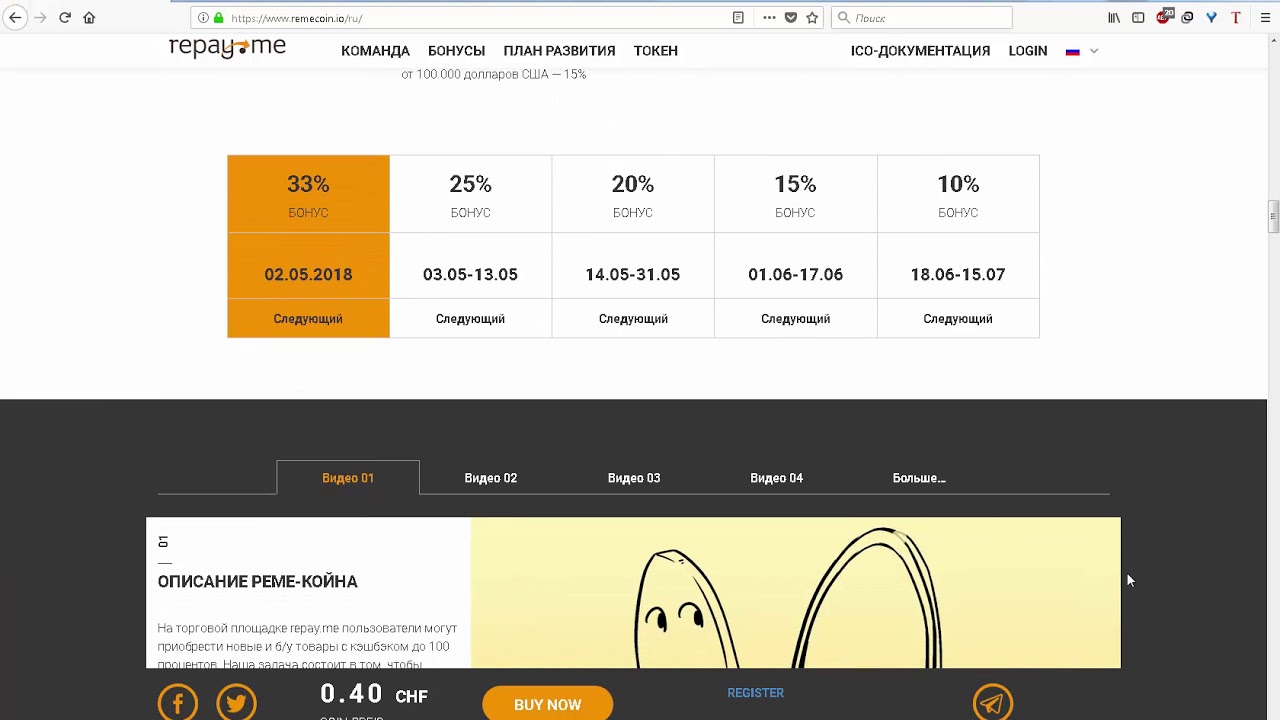Image resolution: width=1280 pixels, height=720 pixels.
Task: Open the Facebook icon in the footer bar
Action: (x=178, y=704)
